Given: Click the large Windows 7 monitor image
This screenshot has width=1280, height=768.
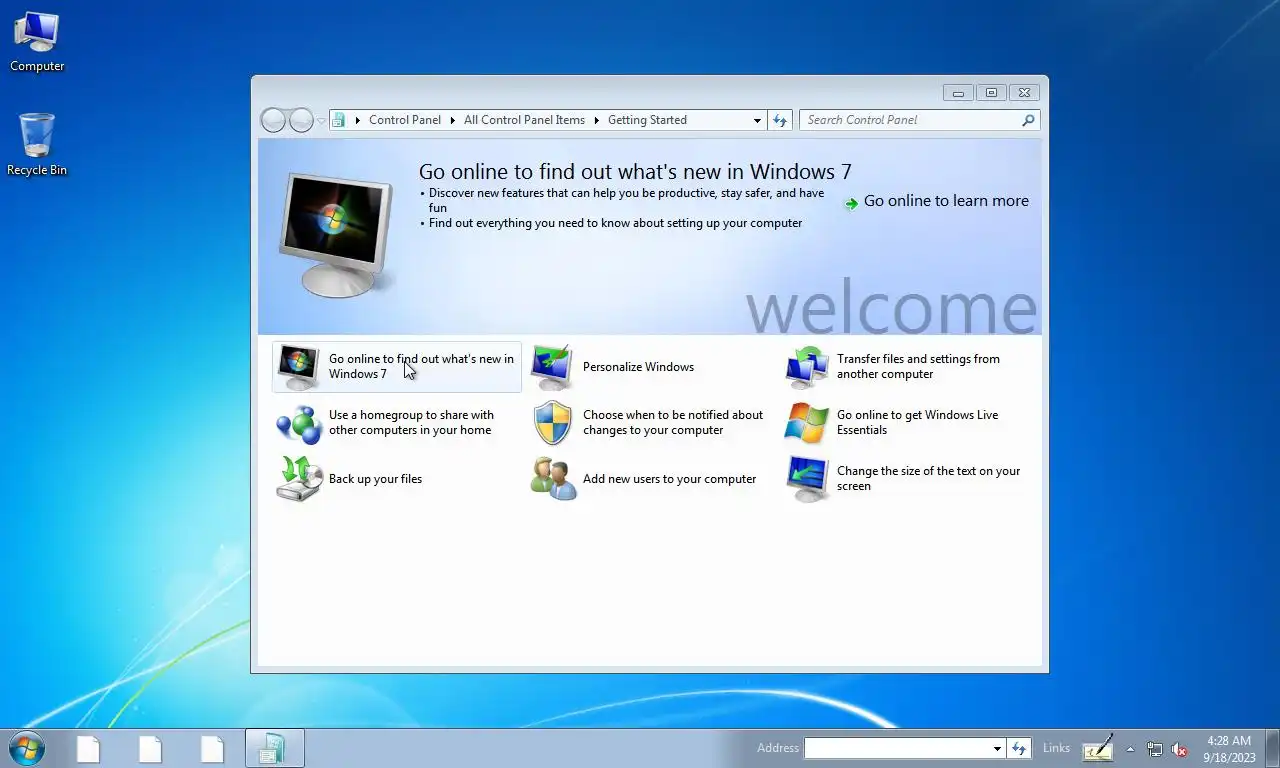Looking at the screenshot, I should [335, 235].
